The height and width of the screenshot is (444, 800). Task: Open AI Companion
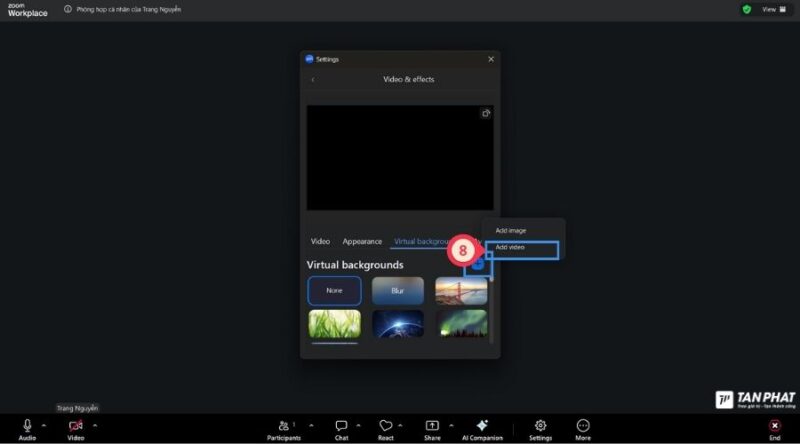click(482, 426)
